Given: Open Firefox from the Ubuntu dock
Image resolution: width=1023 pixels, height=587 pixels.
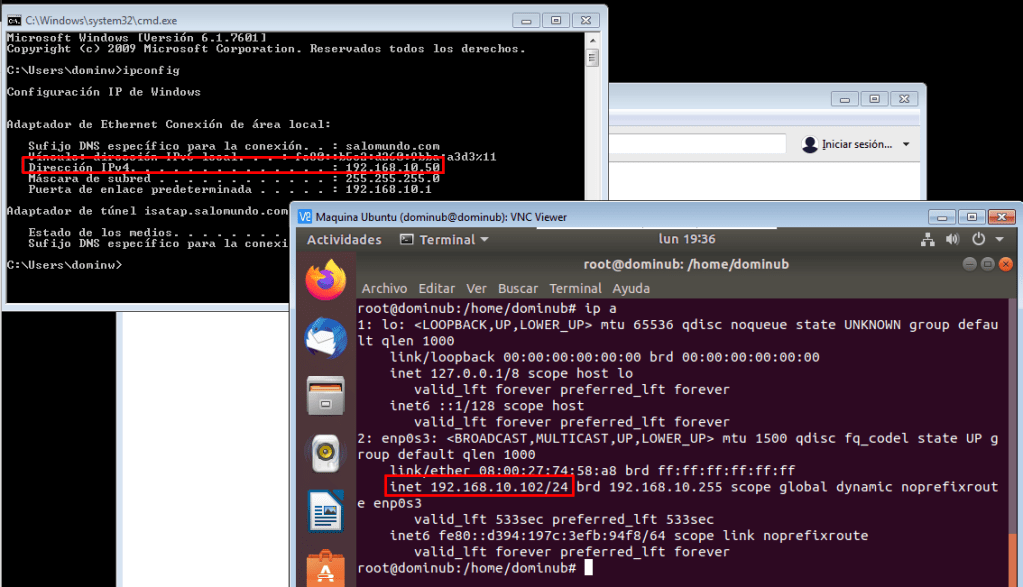Looking at the screenshot, I should [x=325, y=281].
